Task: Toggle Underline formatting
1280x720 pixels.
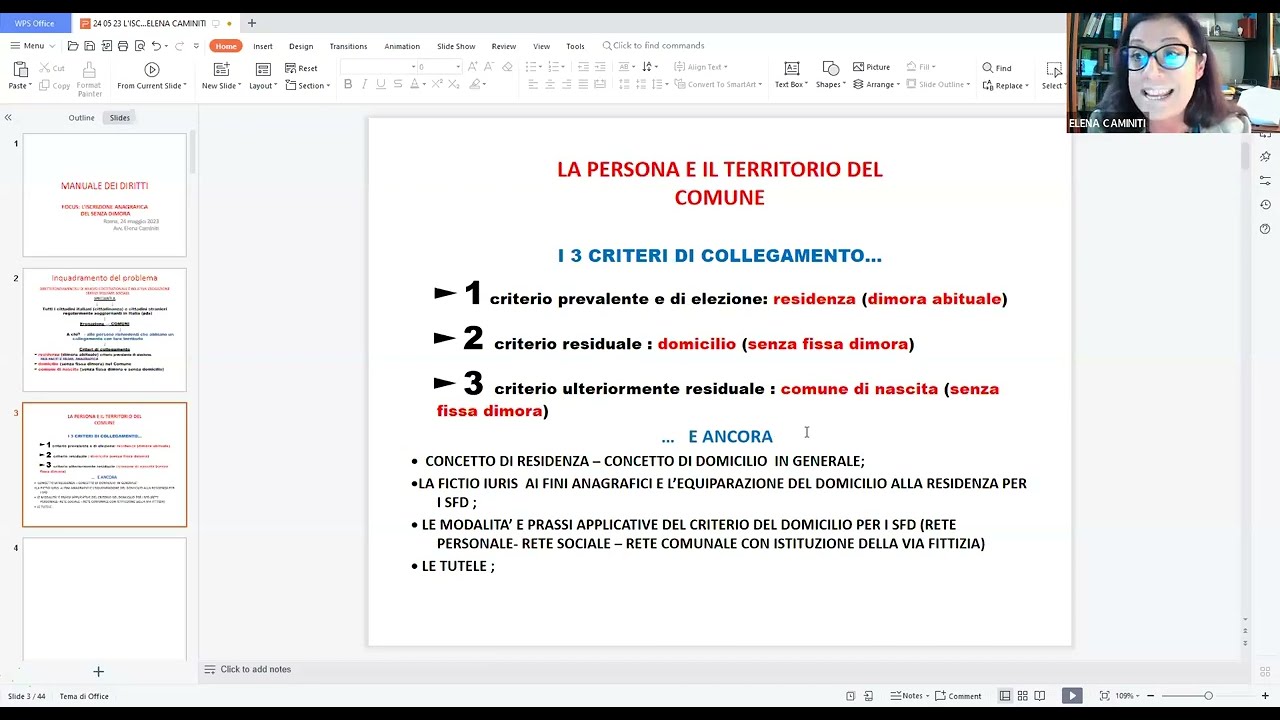Action: pyautogui.click(x=381, y=85)
